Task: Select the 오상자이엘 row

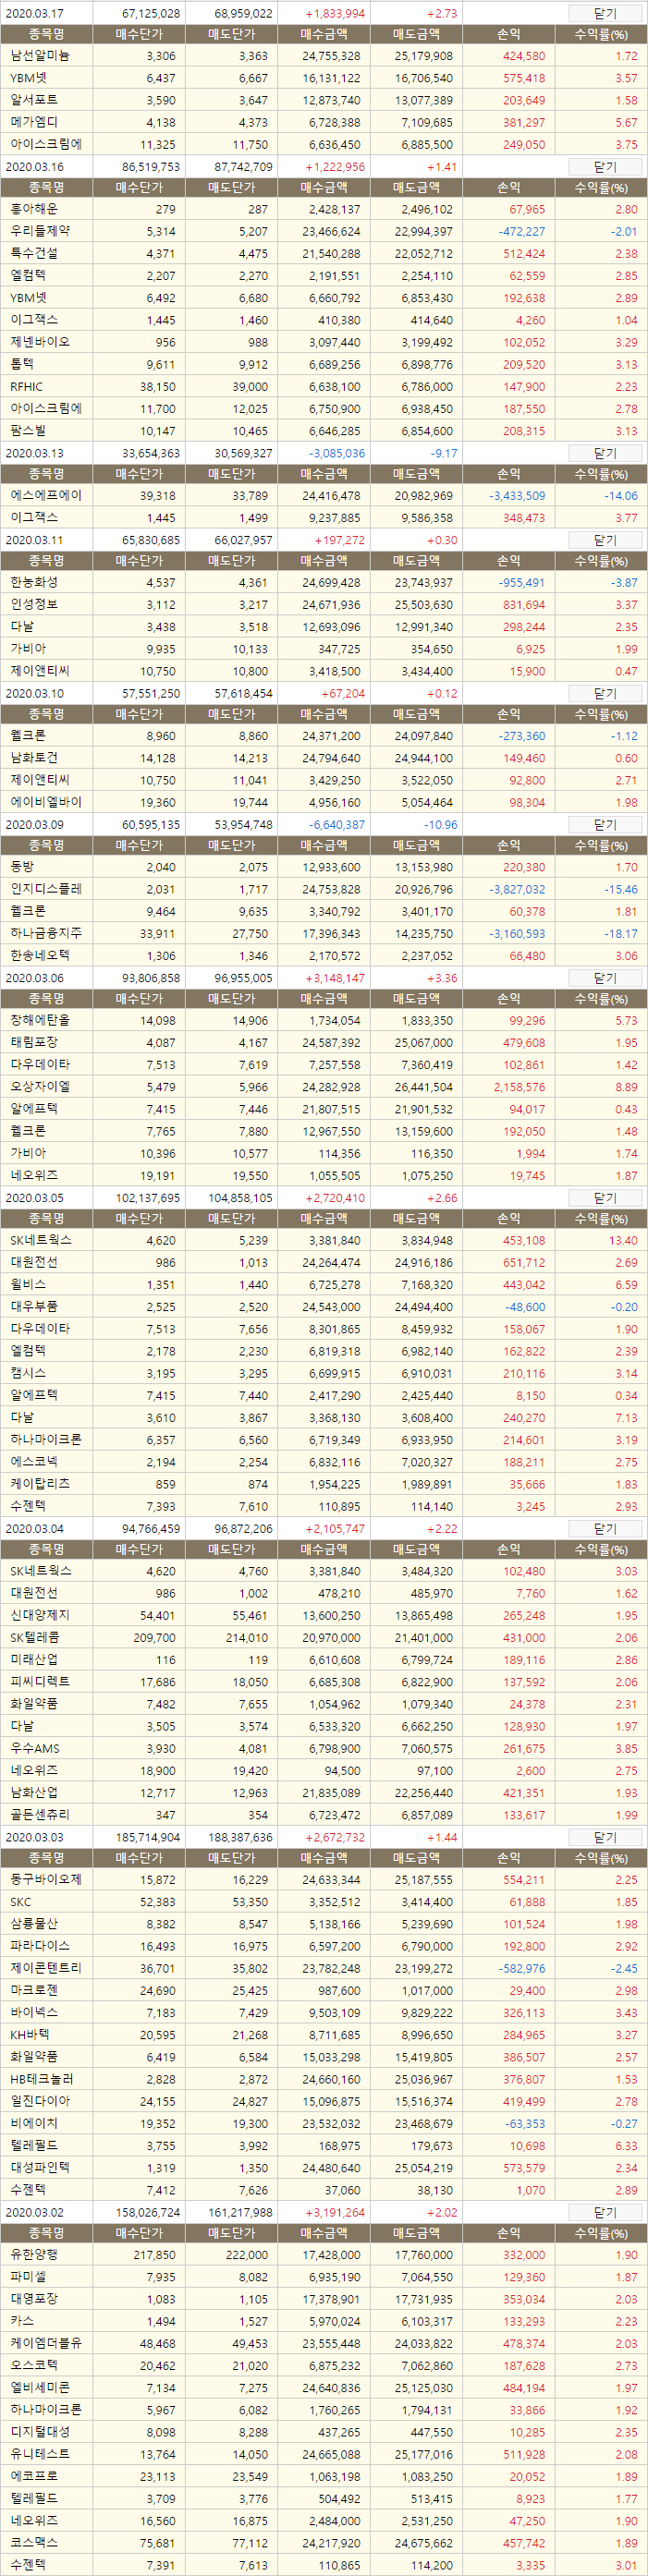Action: pyautogui.click(x=324, y=1087)
